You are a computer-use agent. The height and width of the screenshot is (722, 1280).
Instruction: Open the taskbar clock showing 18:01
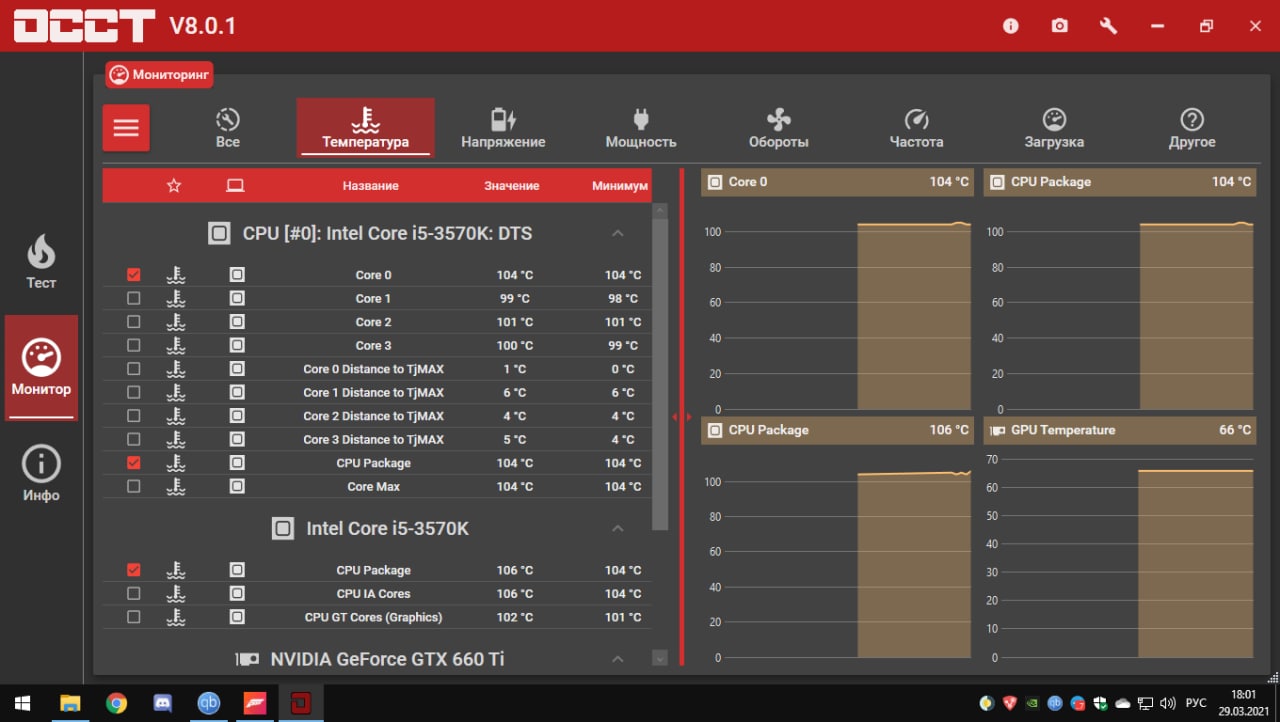point(1243,702)
